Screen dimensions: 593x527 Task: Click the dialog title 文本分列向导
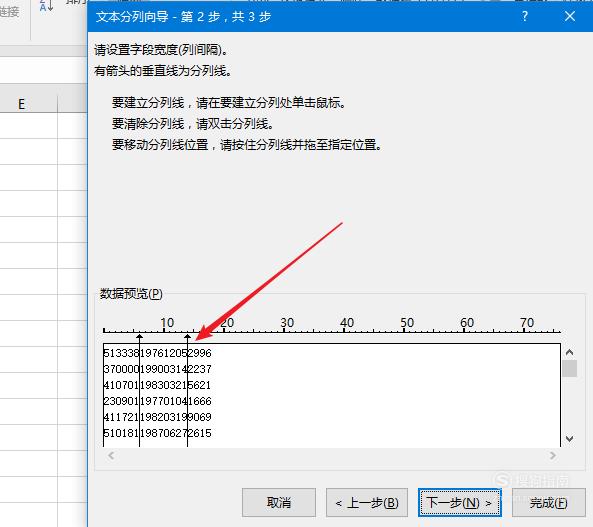[x=132, y=17]
